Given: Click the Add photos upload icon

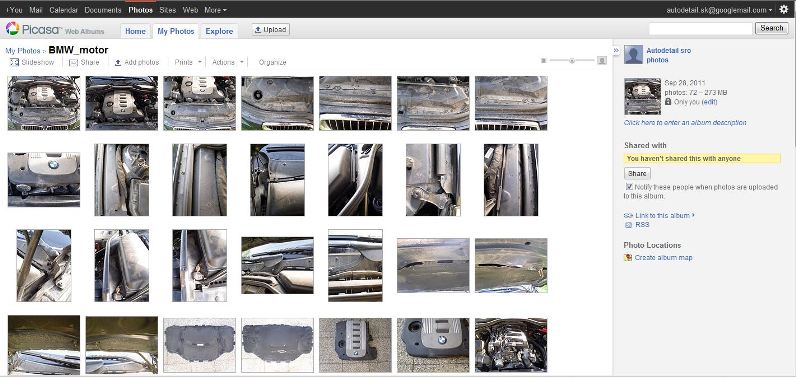Looking at the screenshot, I should [x=118, y=62].
